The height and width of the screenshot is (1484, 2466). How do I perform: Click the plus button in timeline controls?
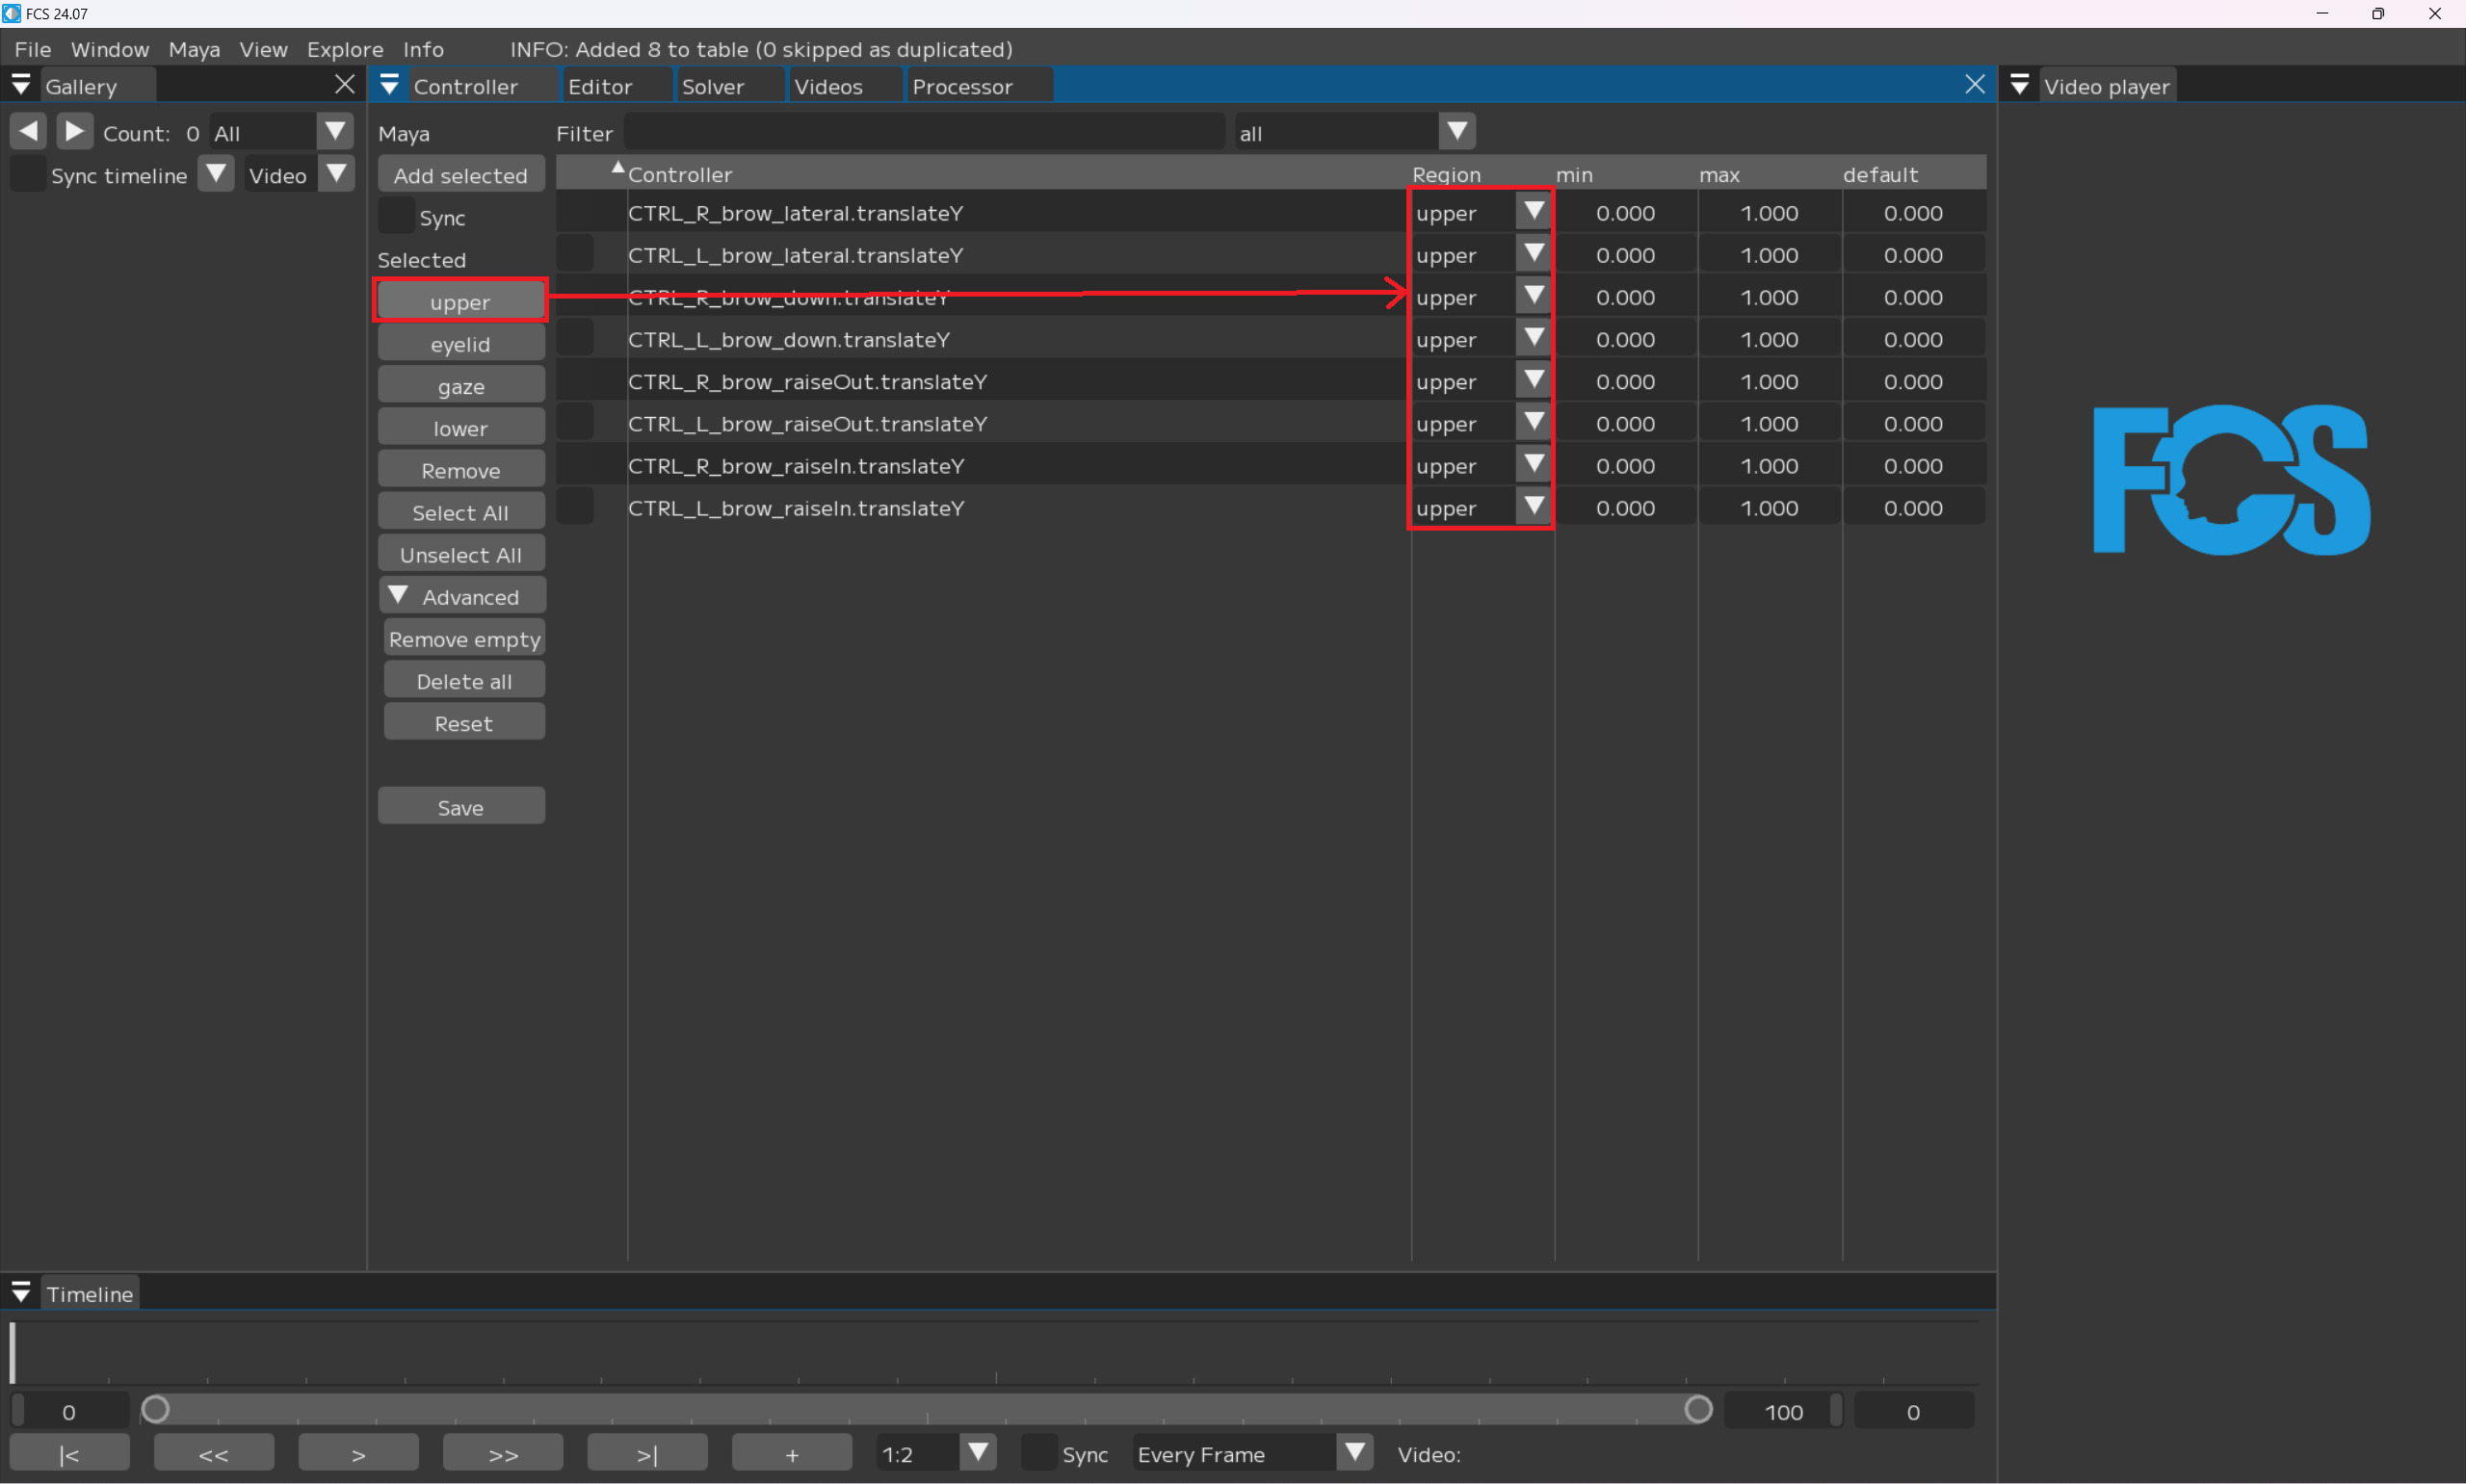tap(791, 1454)
